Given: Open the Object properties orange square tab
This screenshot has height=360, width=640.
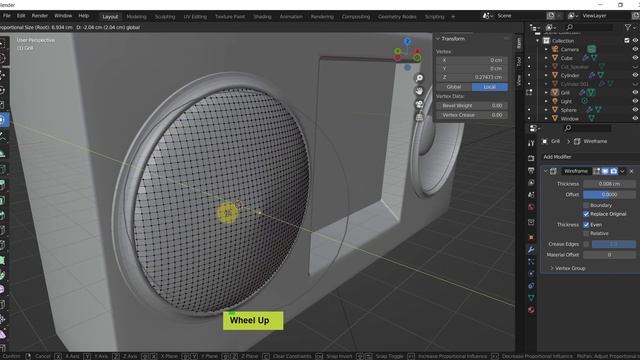Looking at the screenshot, I should [531, 237].
